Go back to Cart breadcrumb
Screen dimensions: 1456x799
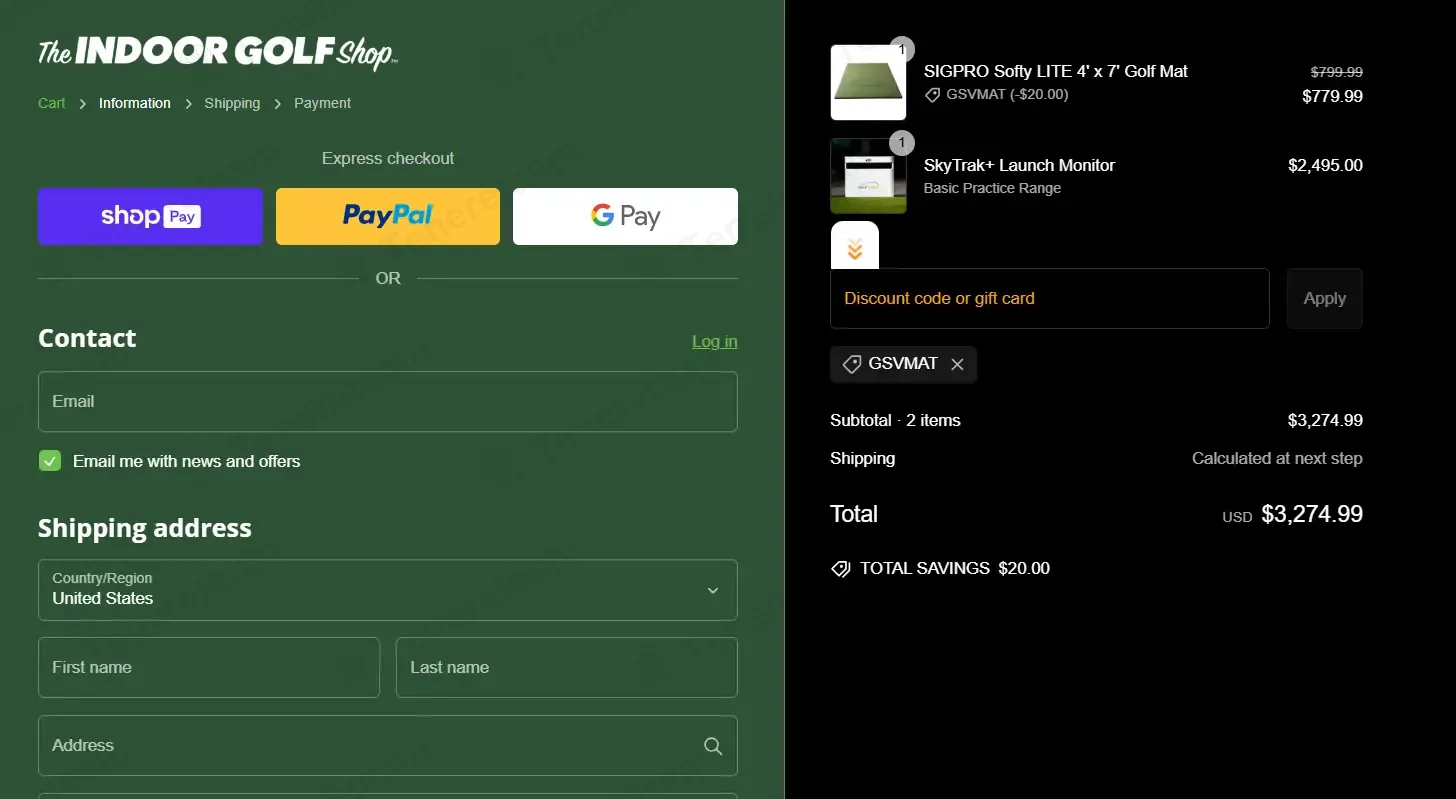pos(52,103)
